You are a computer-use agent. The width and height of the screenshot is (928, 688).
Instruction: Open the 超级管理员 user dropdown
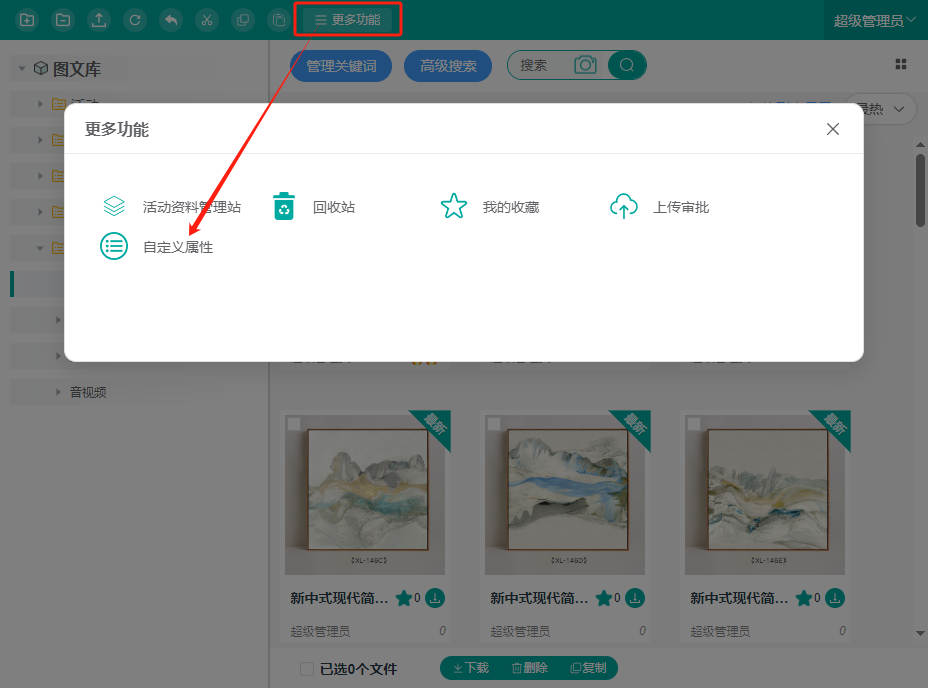coord(875,20)
